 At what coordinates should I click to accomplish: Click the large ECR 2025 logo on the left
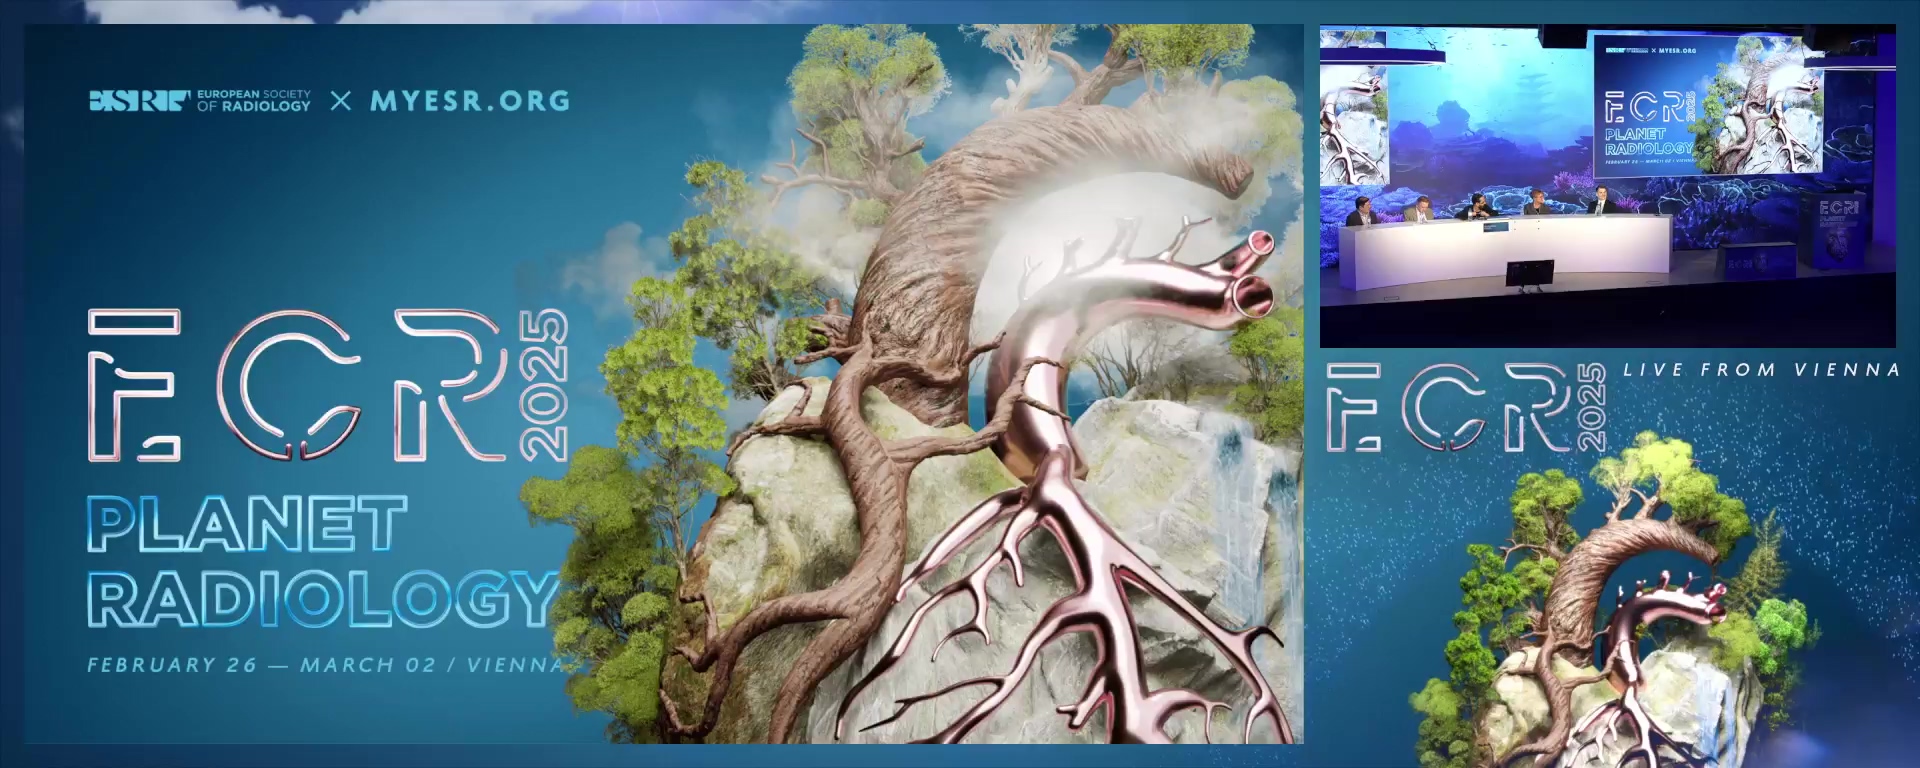pyautogui.click(x=328, y=385)
